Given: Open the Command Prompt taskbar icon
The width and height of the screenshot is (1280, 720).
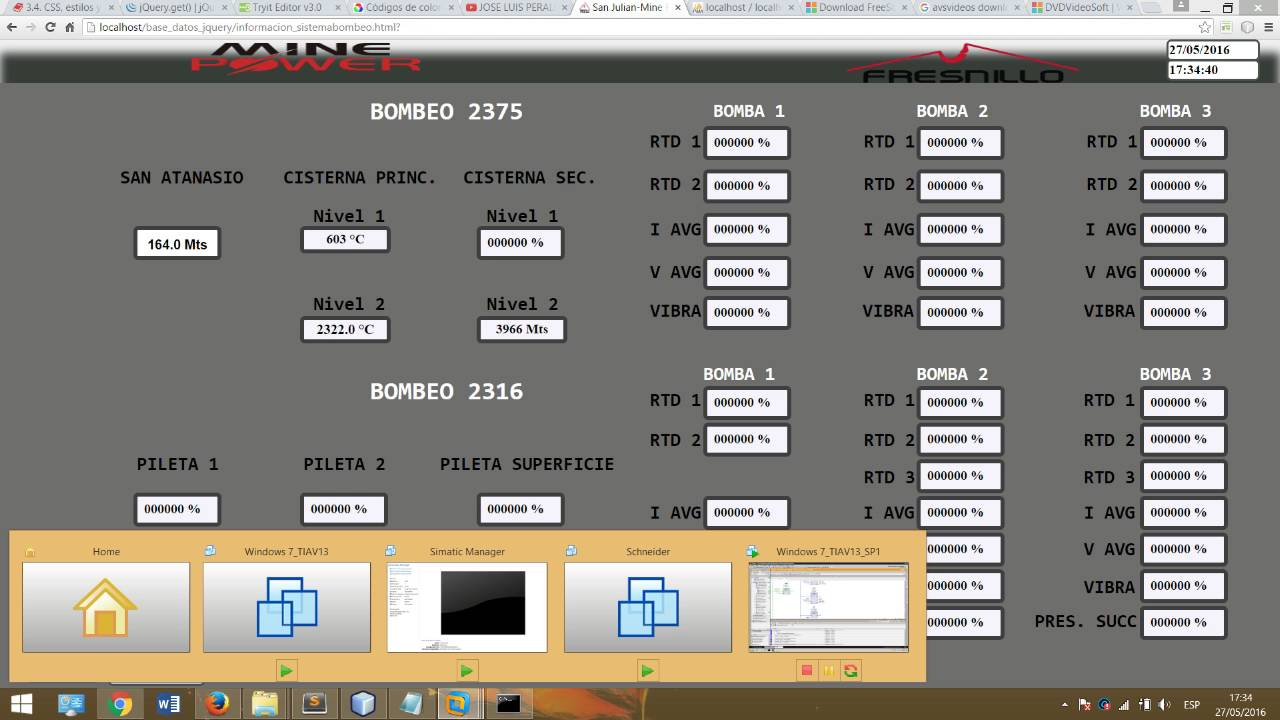Looking at the screenshot, I should 508,704.
